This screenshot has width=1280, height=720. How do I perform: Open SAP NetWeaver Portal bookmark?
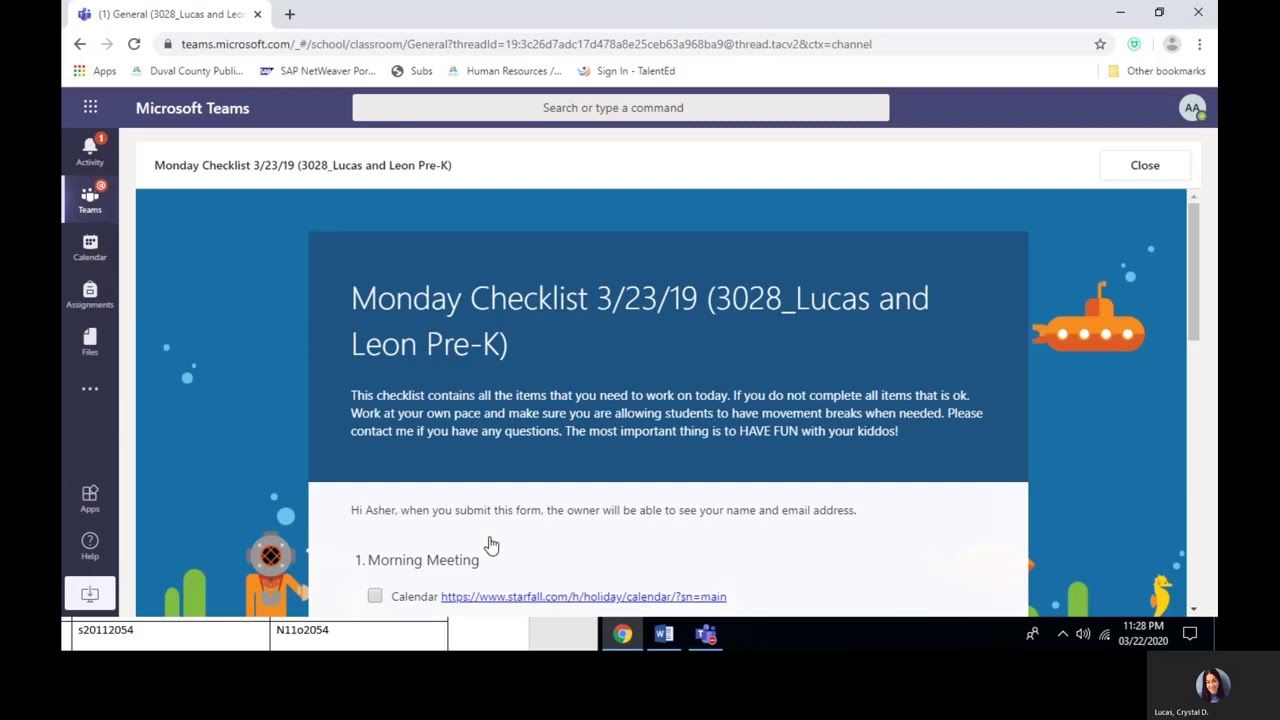tap(317, 71)
